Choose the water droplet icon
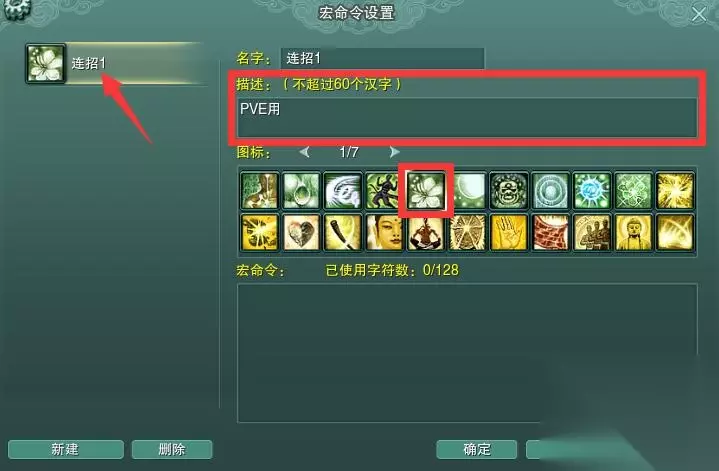719x471 pixels. [301, 190]
